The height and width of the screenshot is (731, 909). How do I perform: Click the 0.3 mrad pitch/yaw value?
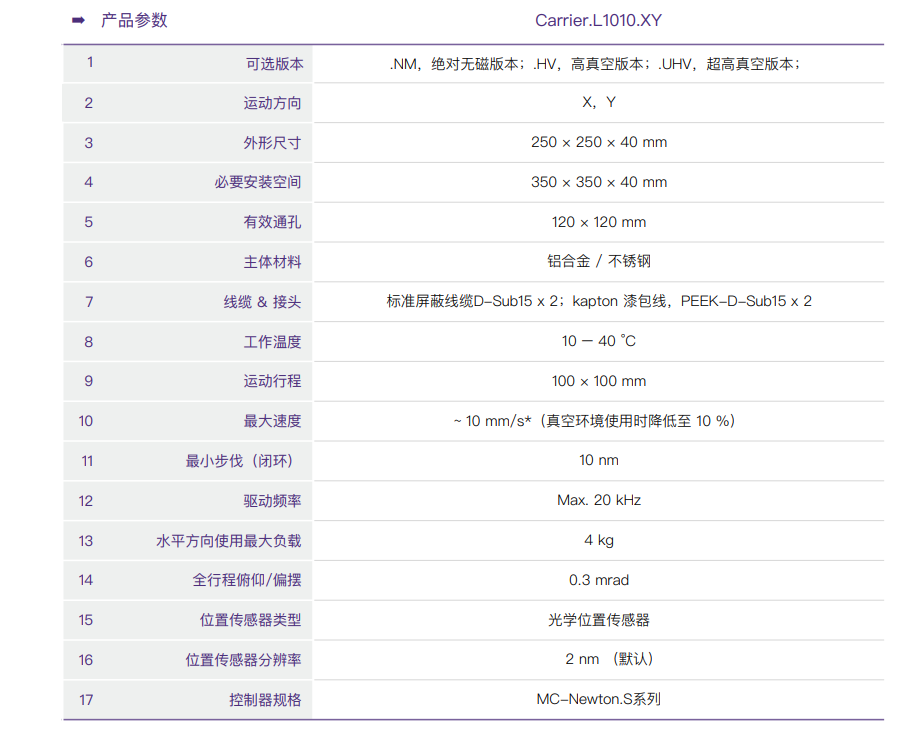pyautogui.click(x=598, y=580)
